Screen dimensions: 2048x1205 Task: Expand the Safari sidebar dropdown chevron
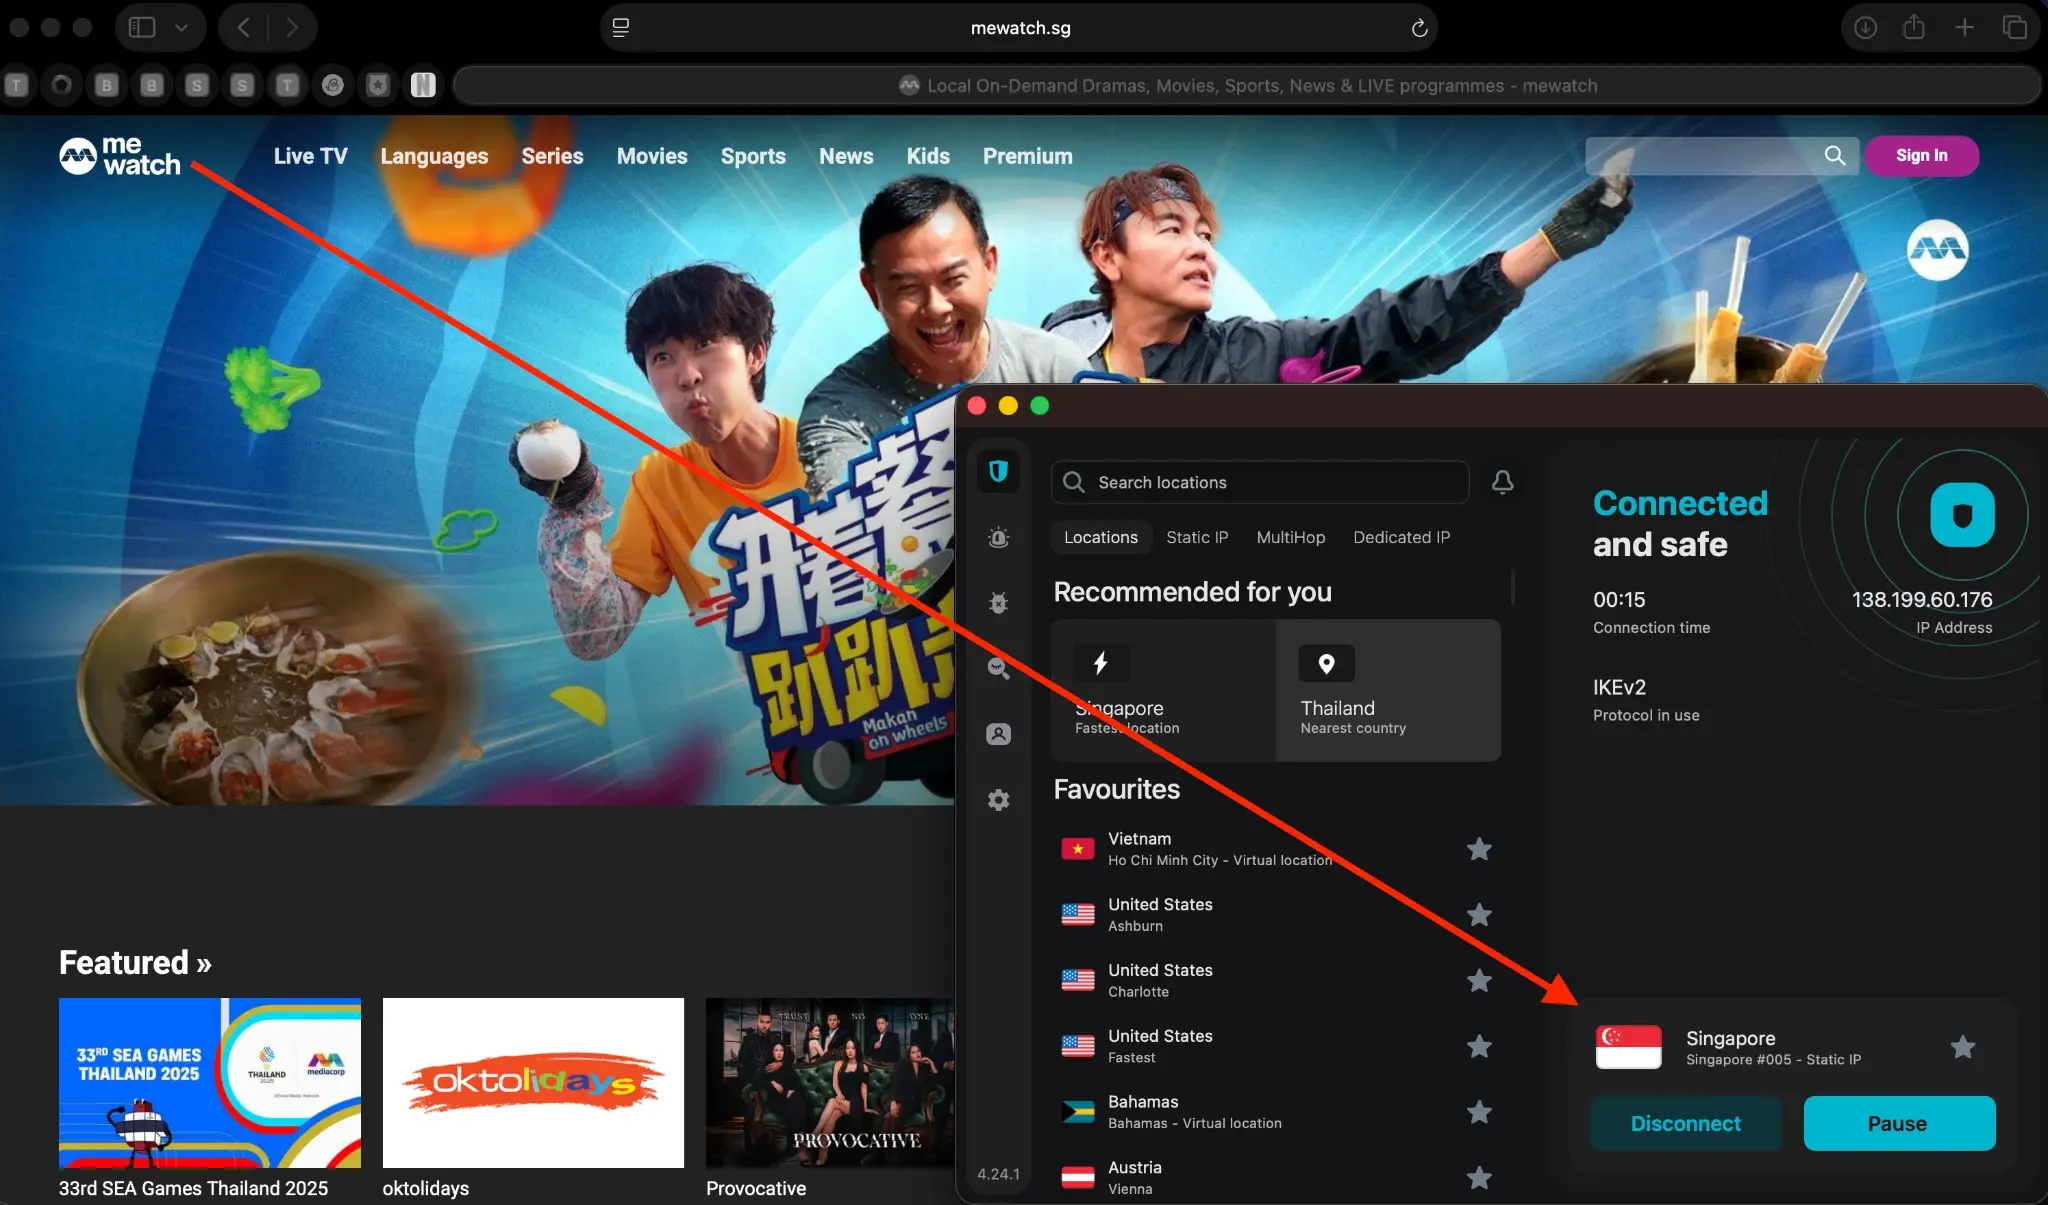181,27
